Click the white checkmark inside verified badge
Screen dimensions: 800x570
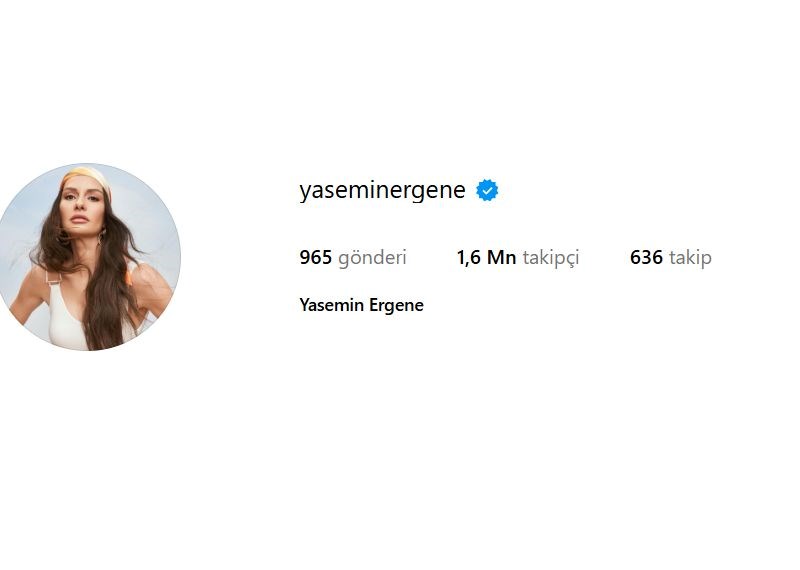point(487,191)
